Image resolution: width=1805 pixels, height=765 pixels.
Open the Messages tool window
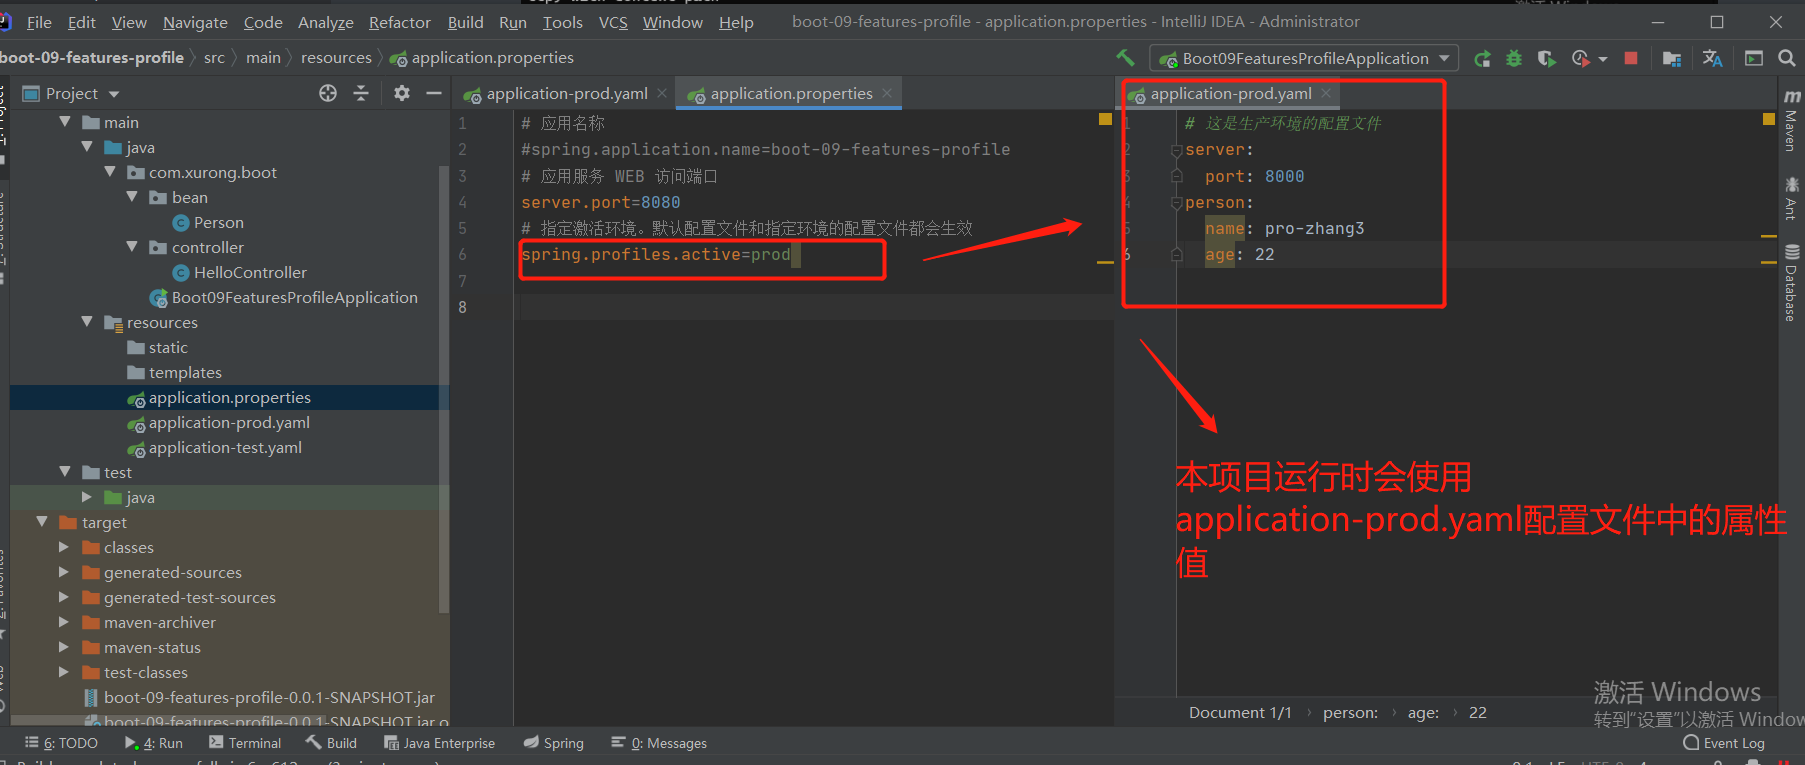tap(659, 743)
